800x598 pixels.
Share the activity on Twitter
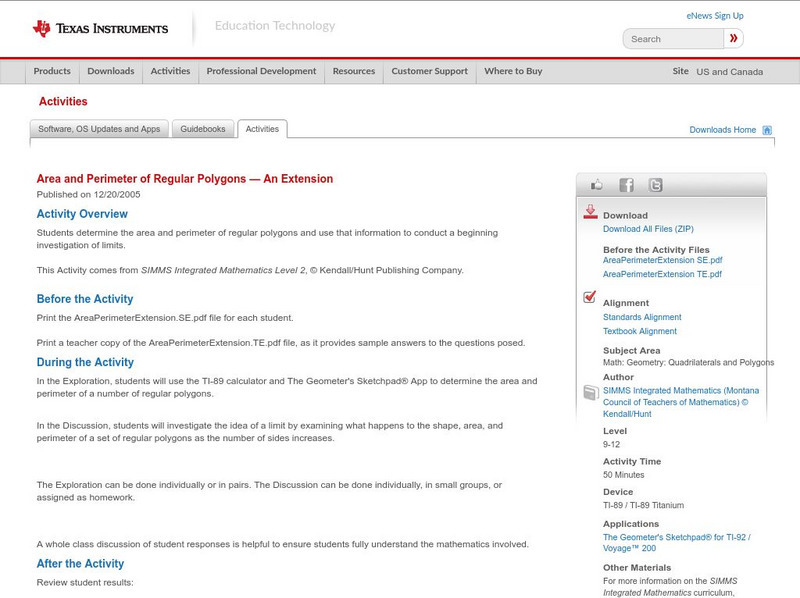click(x=656, y=185)
